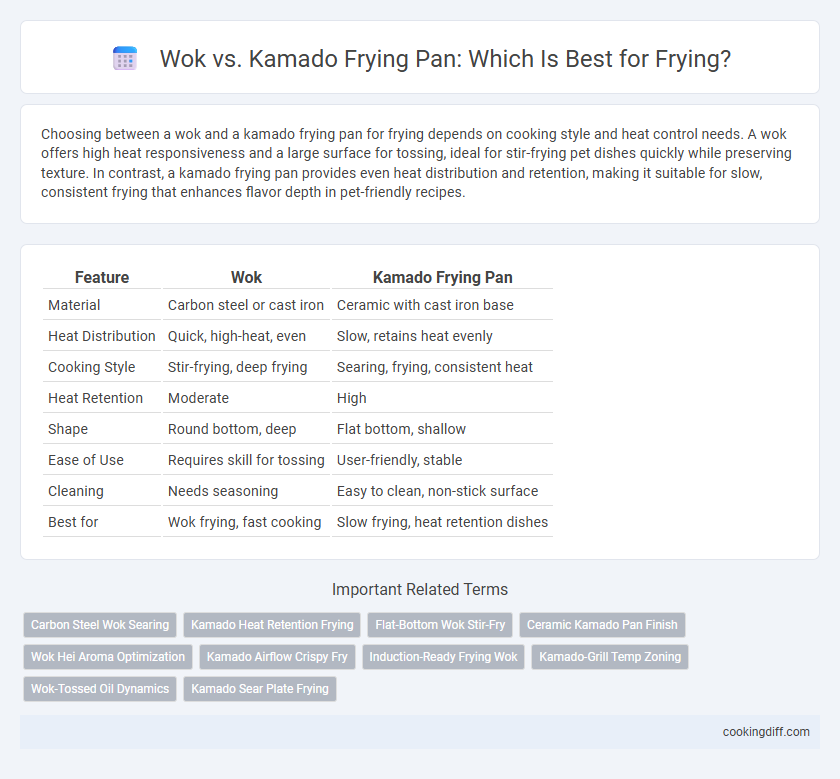840x779 pixels.
Task: Open the Kamado-Grill Temp Zoning tag
Action: [x=610, y=657]
